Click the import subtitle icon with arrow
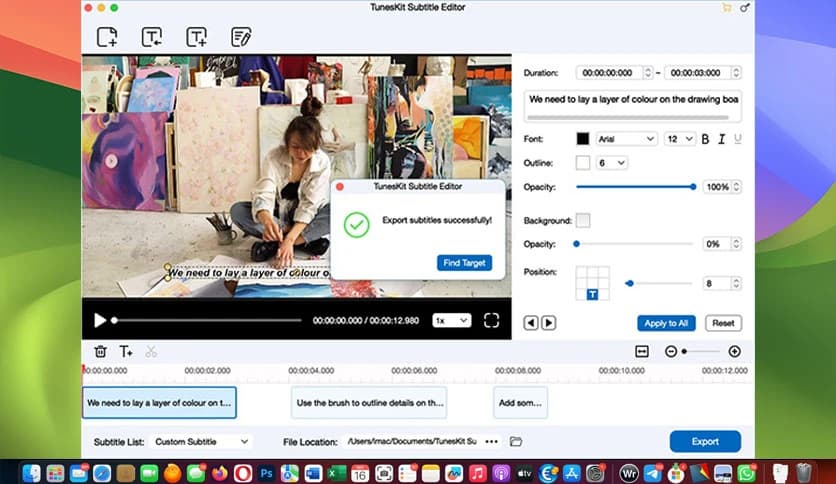The height and width of the screenshot is (484, 836). 152,37
